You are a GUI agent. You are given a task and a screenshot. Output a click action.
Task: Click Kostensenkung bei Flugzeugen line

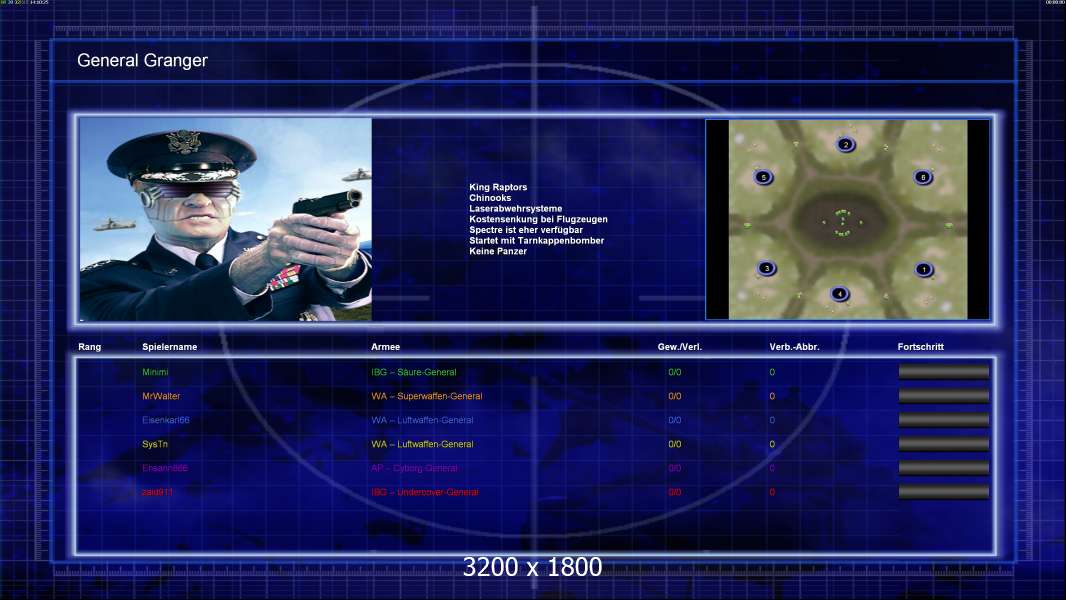538,219
